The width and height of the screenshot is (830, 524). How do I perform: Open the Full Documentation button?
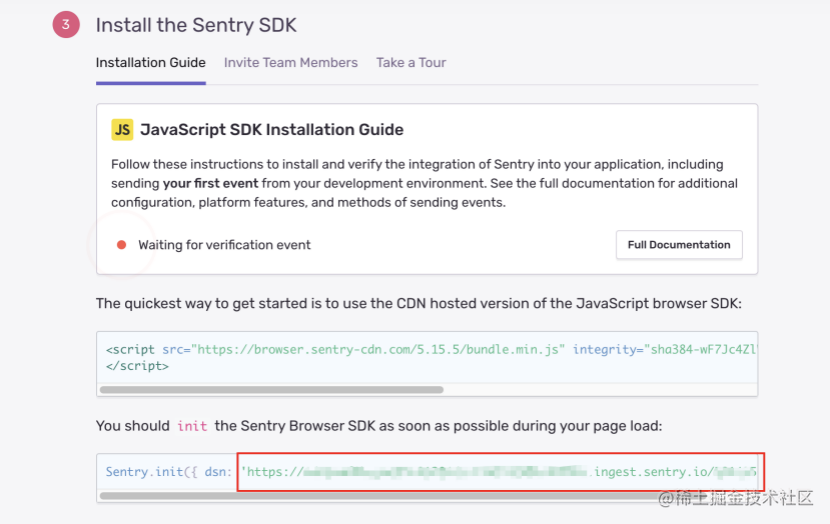679,245
